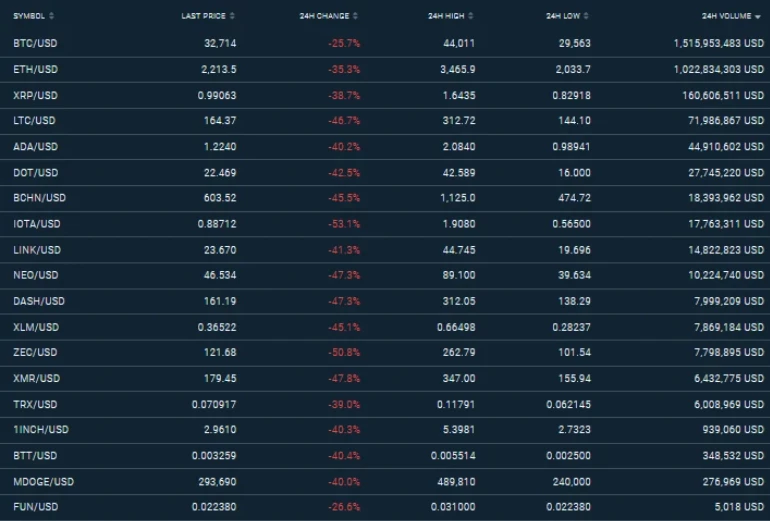Click Last Price sort arrows icon
Image resolution: width=770 pixels, height=521 pixels.
(x=233, y=16)
